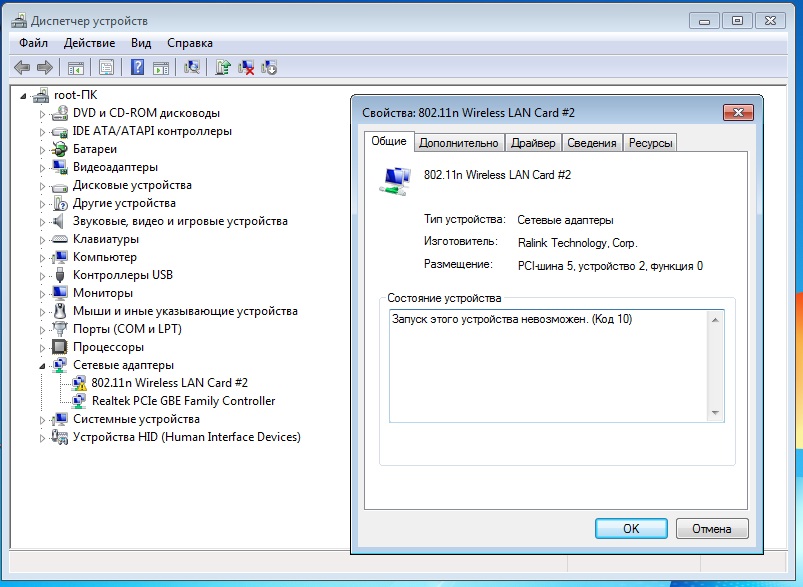The height and width of the screenshot is (587, 803).
Task: Open the Вид menu
Action: (141, 43)
